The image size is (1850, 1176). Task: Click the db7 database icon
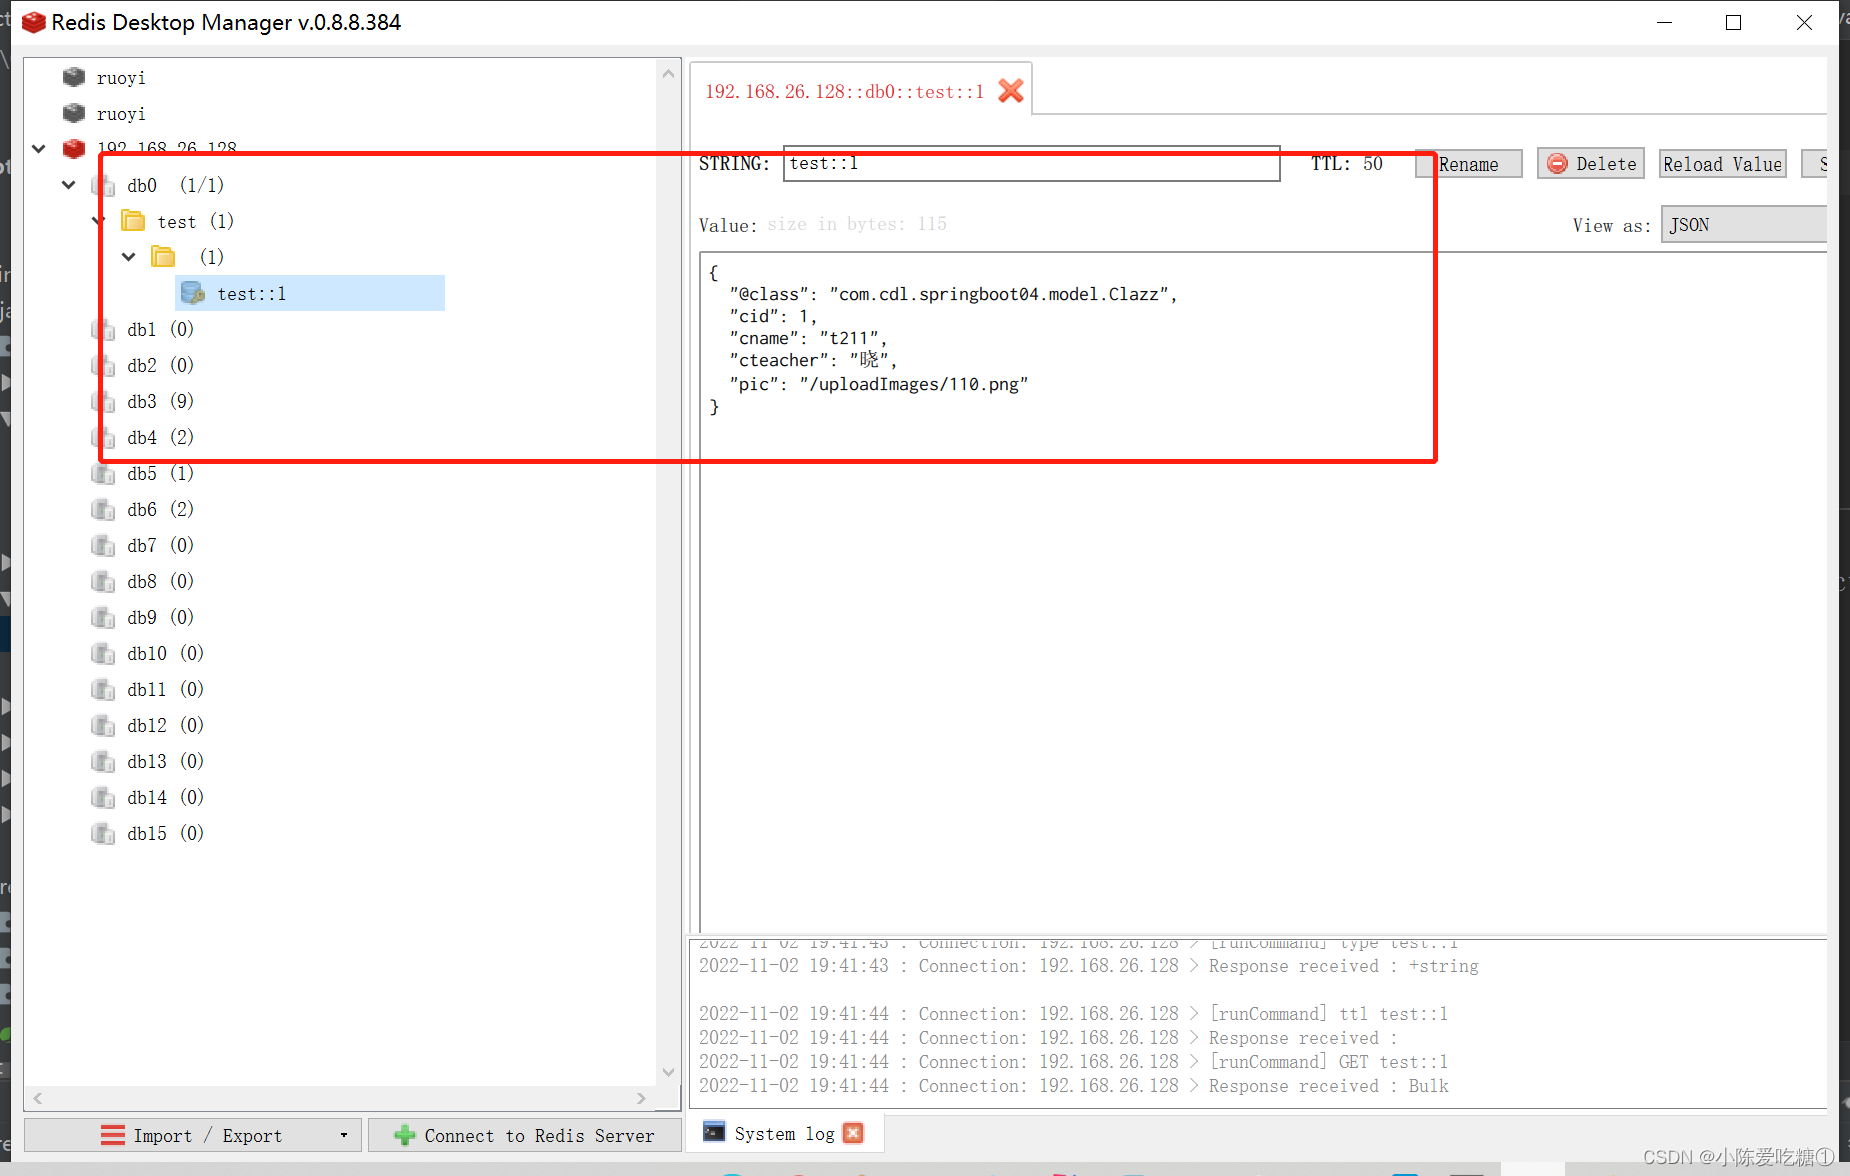[x=103, y=545]
